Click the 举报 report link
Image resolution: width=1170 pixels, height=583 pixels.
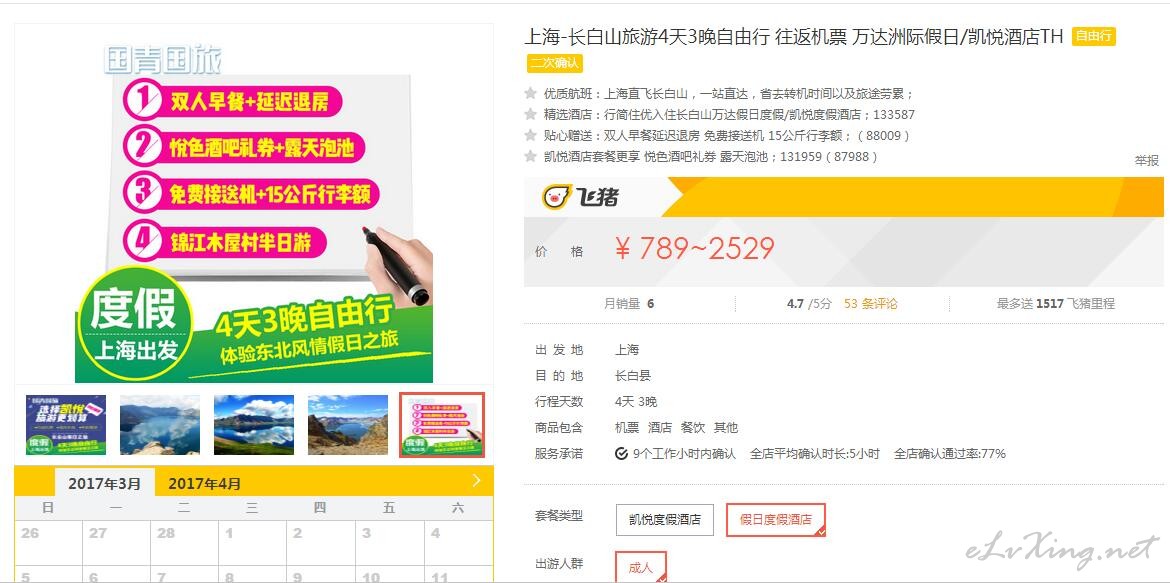1147,160
